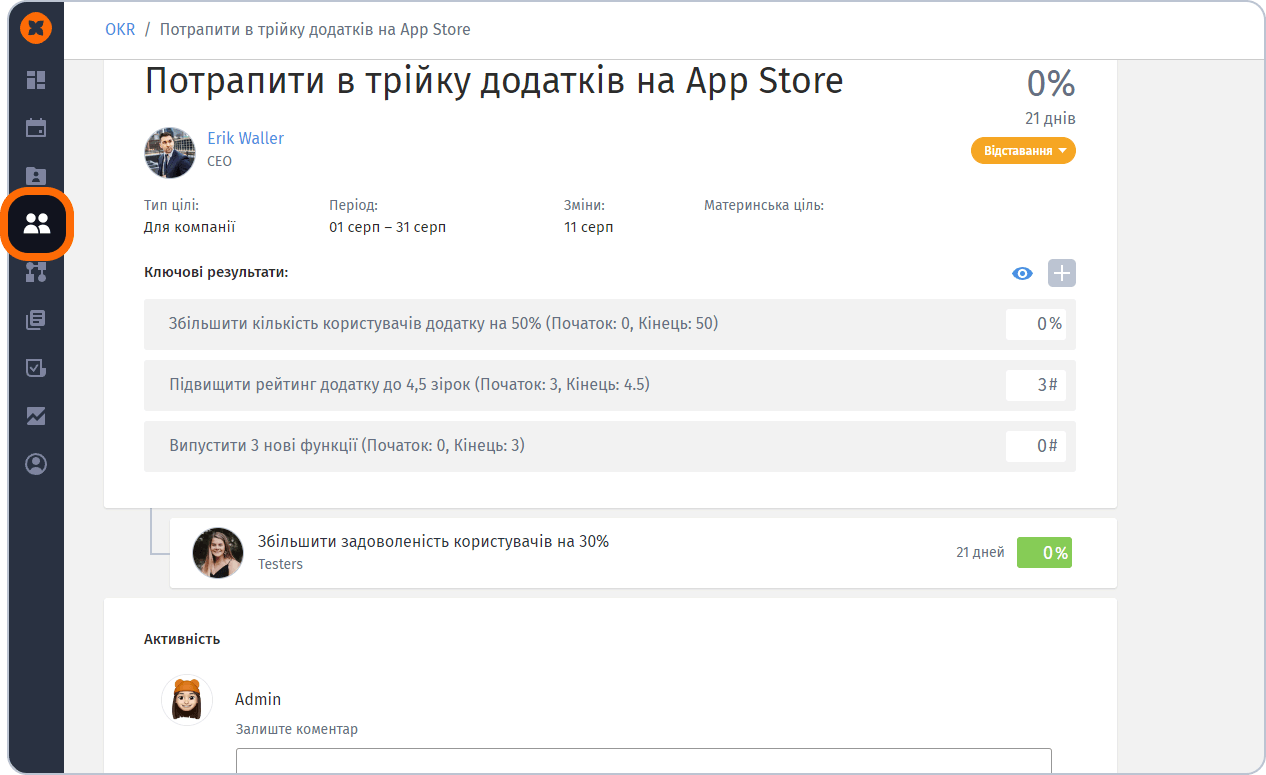Click the value field for user growth key result
The height and width of the screenshot is (775, 1266).
tap(1035, 324)
